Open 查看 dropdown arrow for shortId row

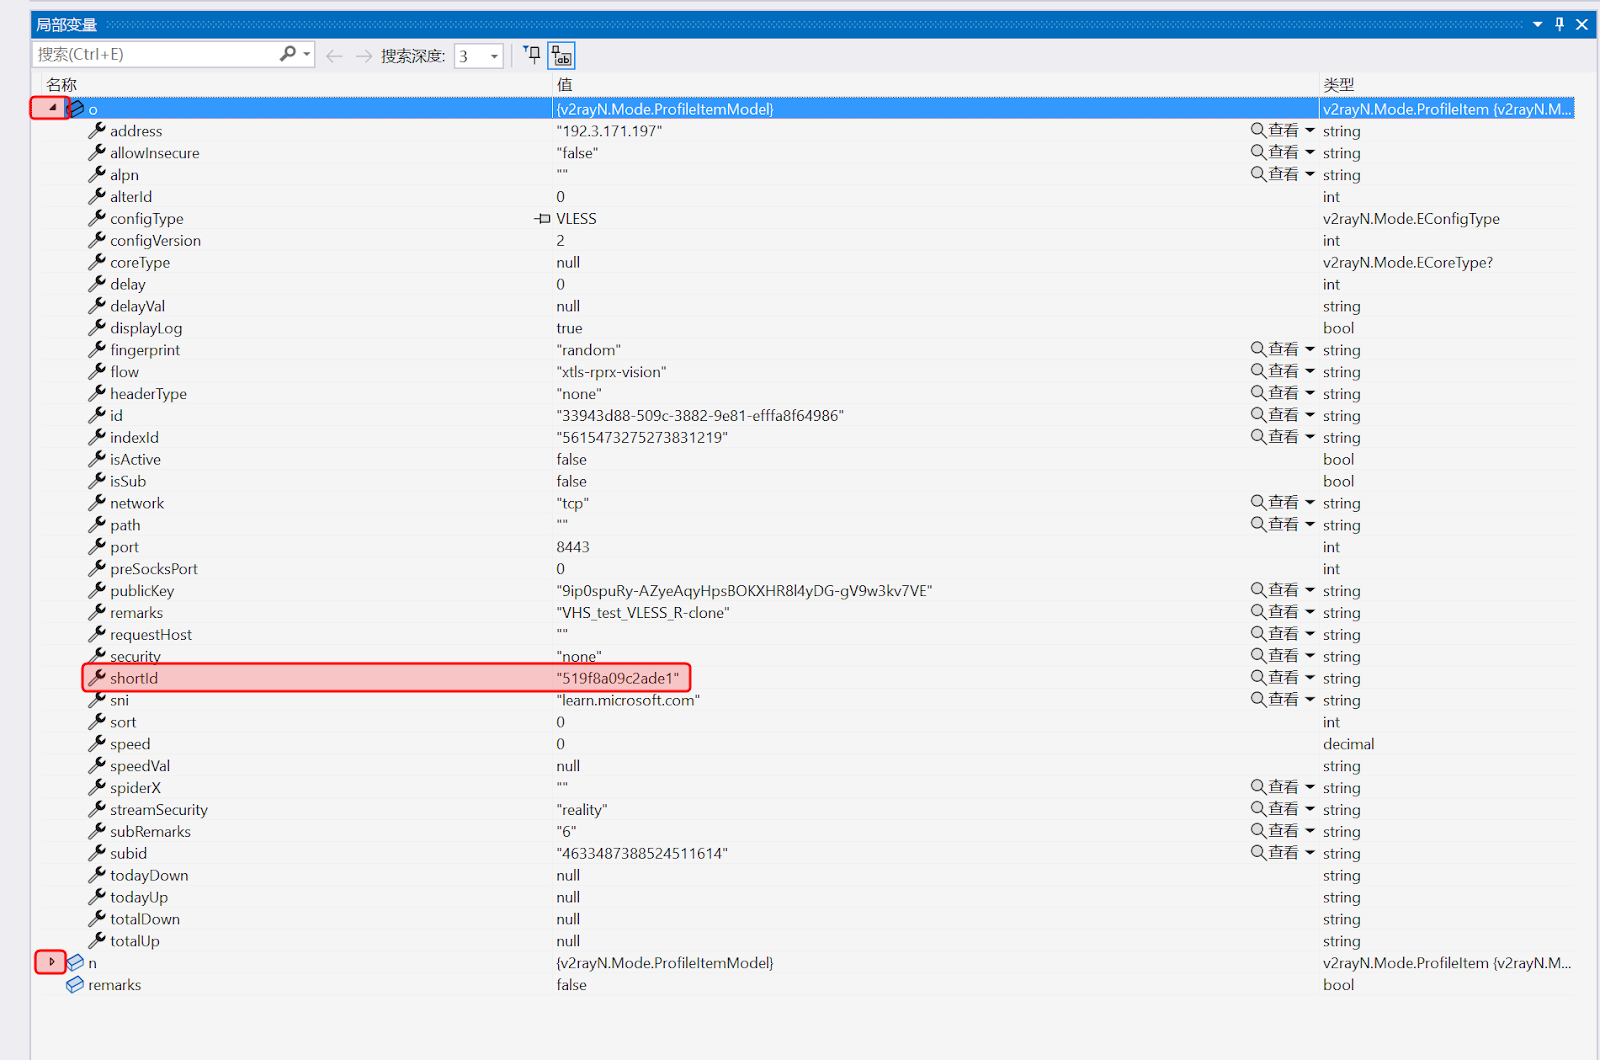[1310, 678]
